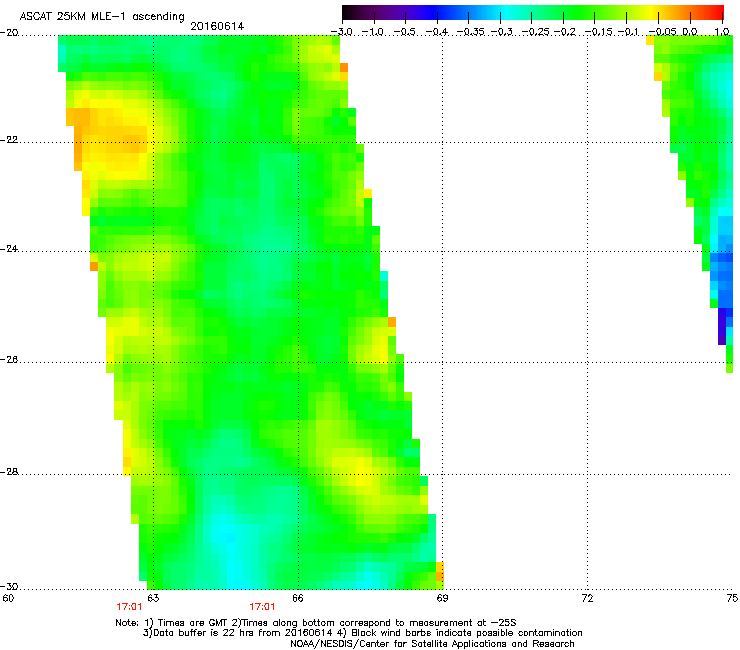Click the -0.3 color scale label
740x650 pixels.
pos(502,32)
